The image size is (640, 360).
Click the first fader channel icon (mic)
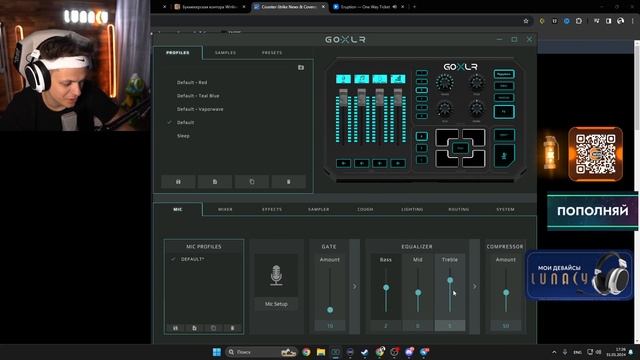[x=343, y=79]
